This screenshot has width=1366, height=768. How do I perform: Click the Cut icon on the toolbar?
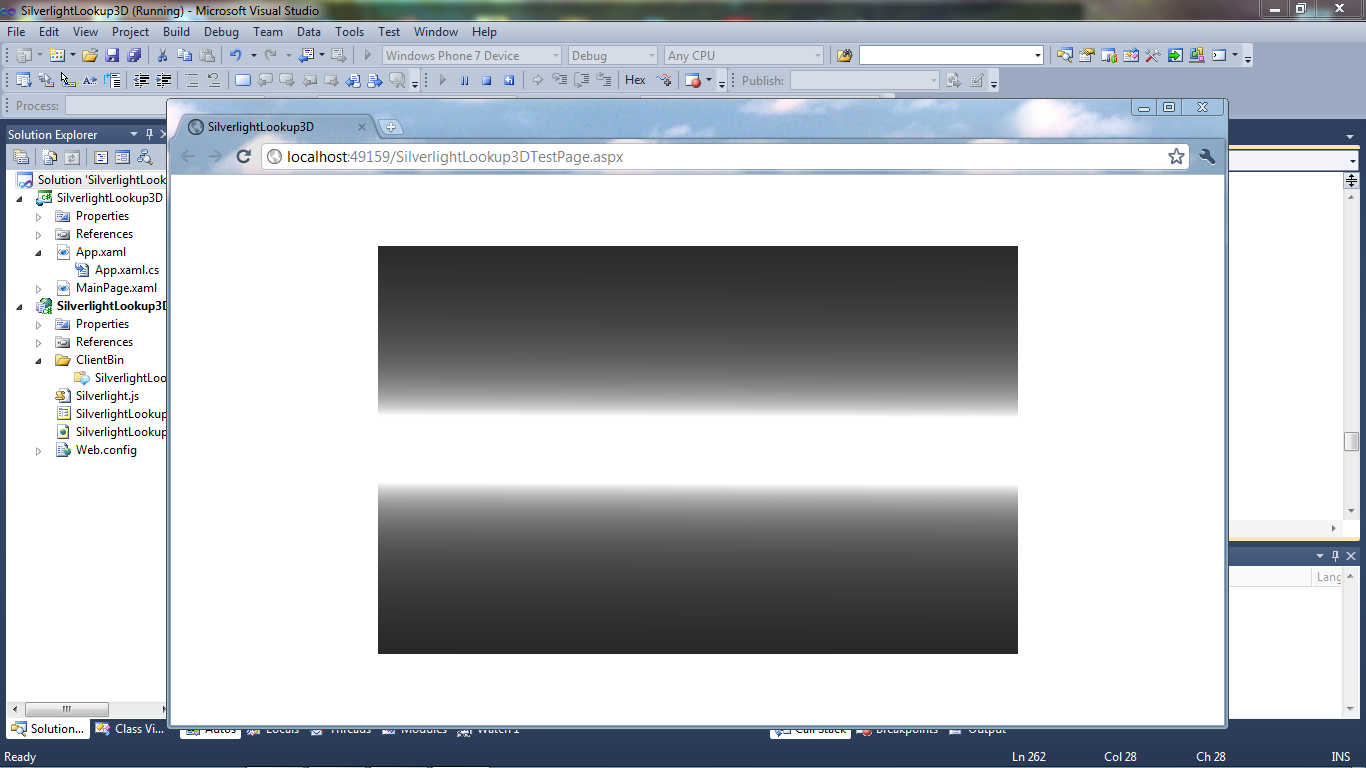pyautogui.click(x=163, y=55)
